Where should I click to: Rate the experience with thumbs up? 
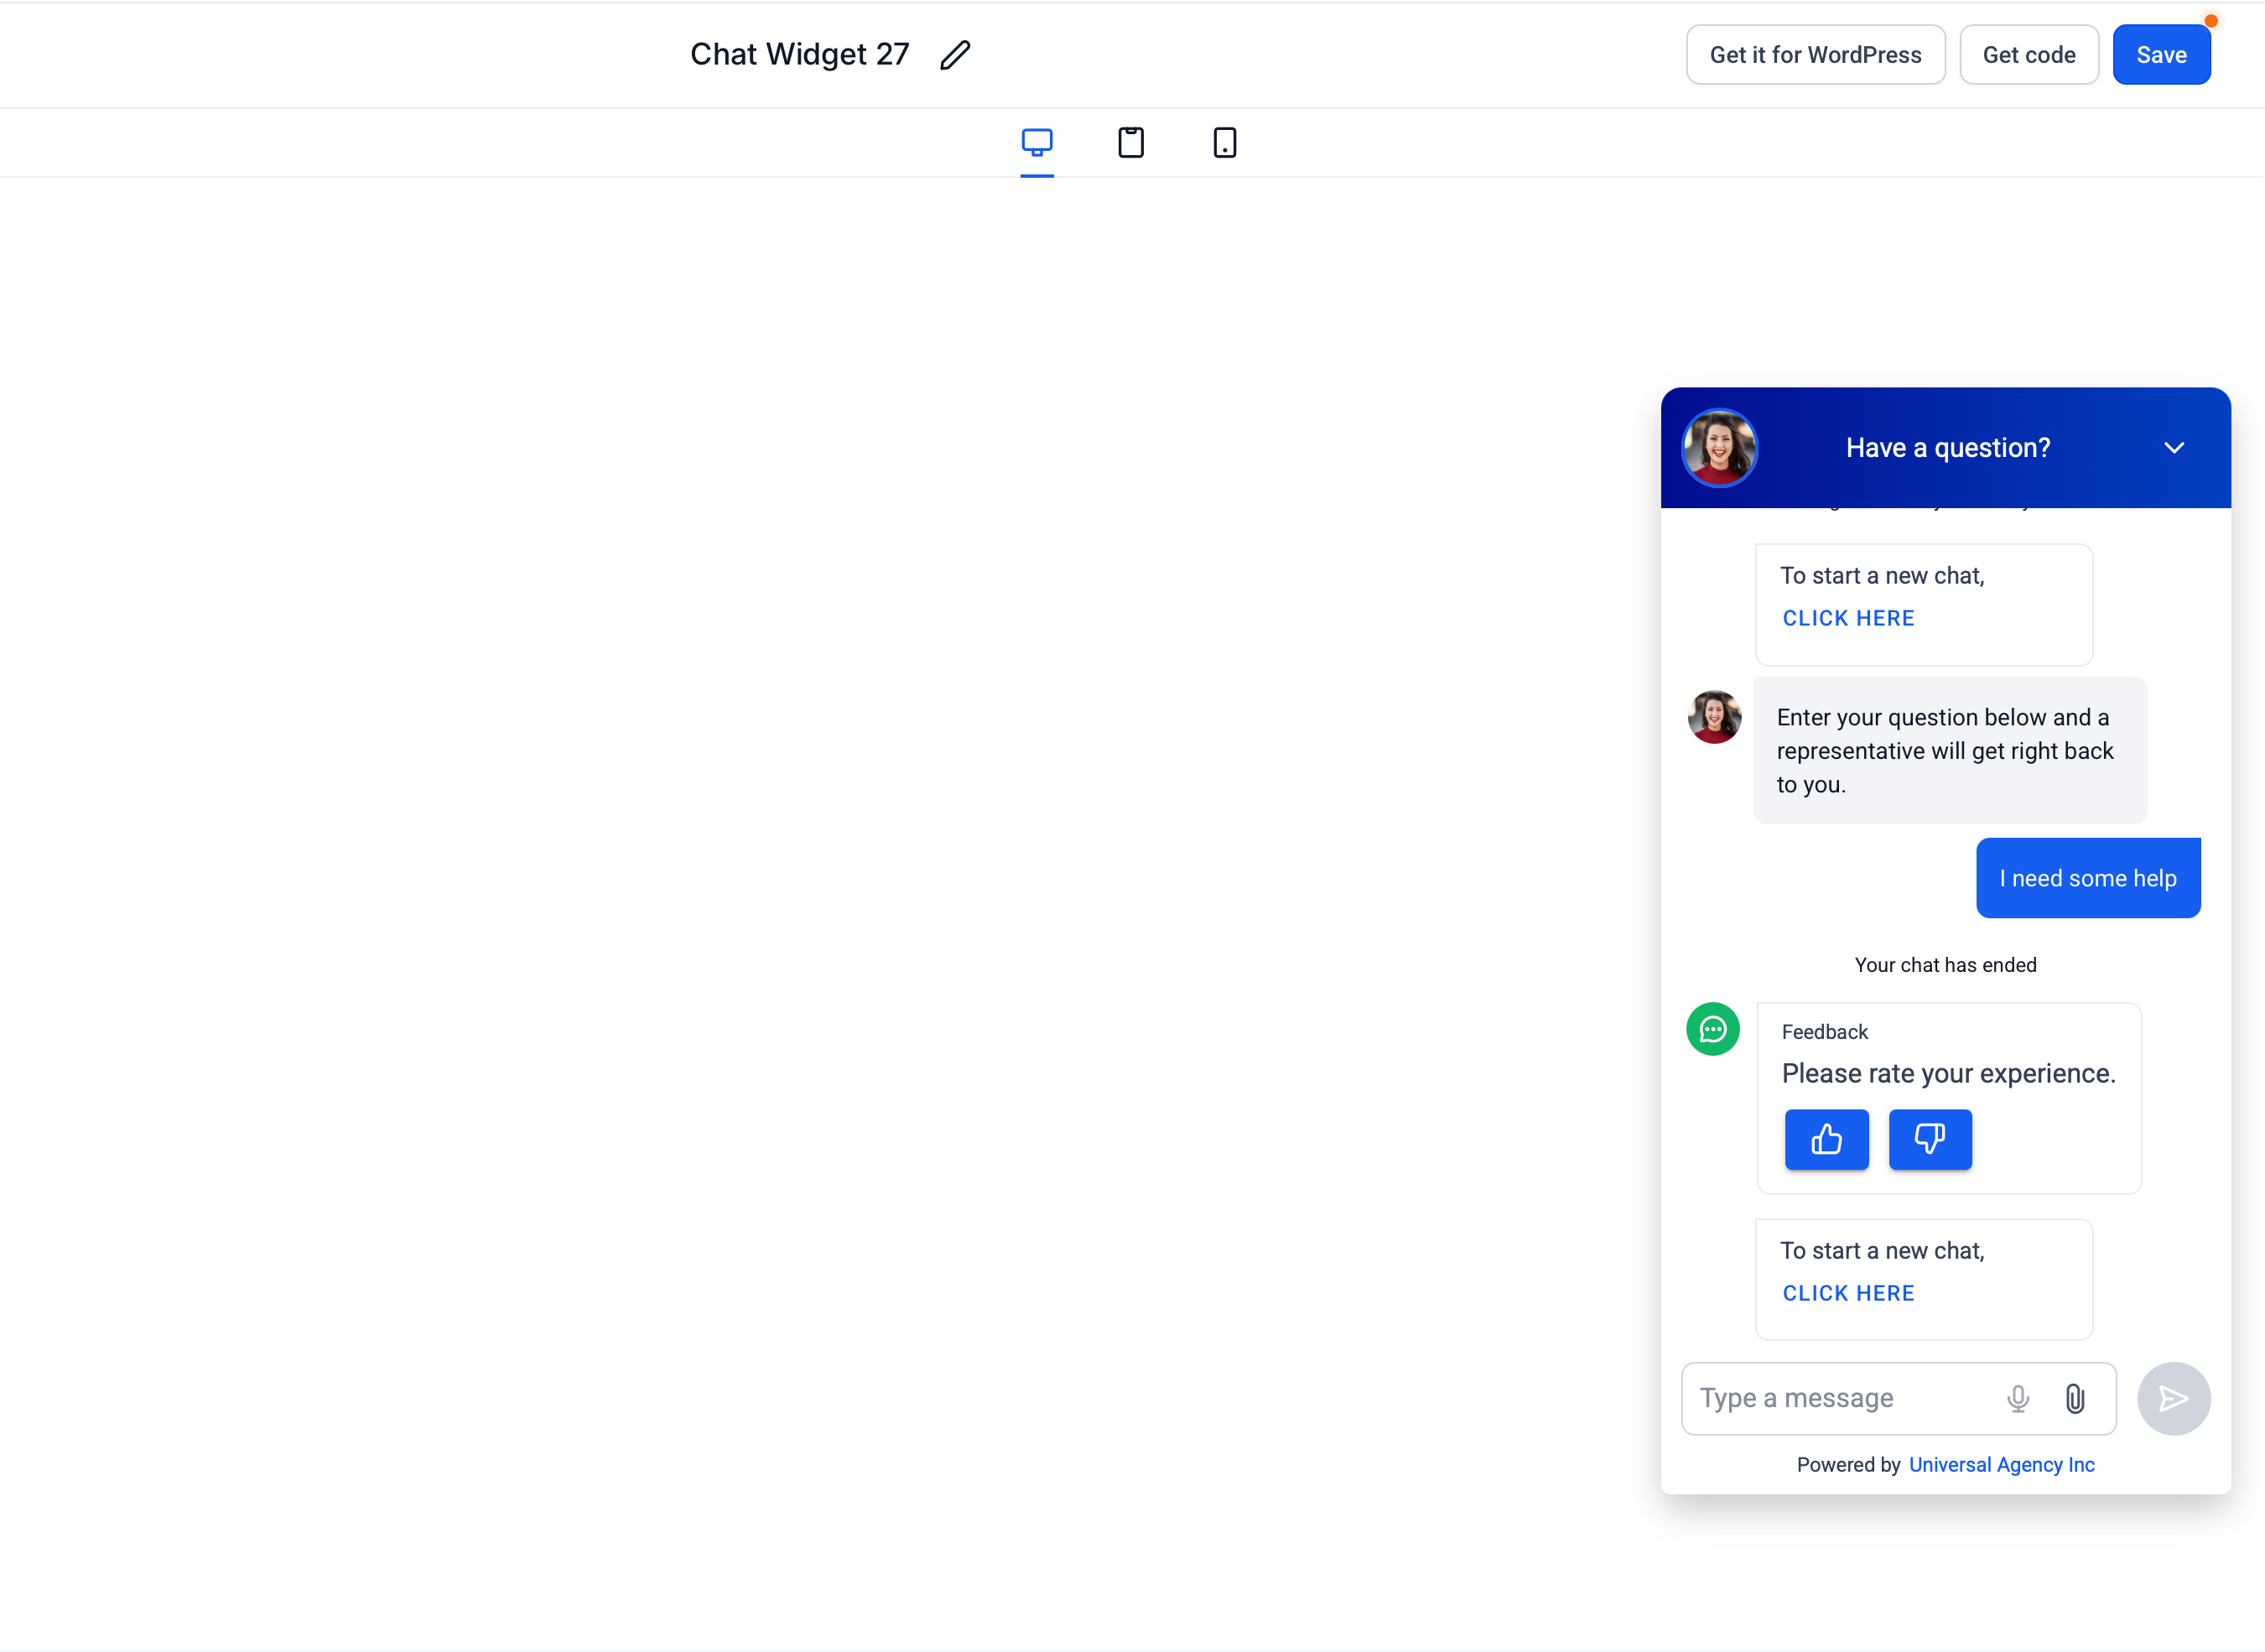click(1827, 1139)
